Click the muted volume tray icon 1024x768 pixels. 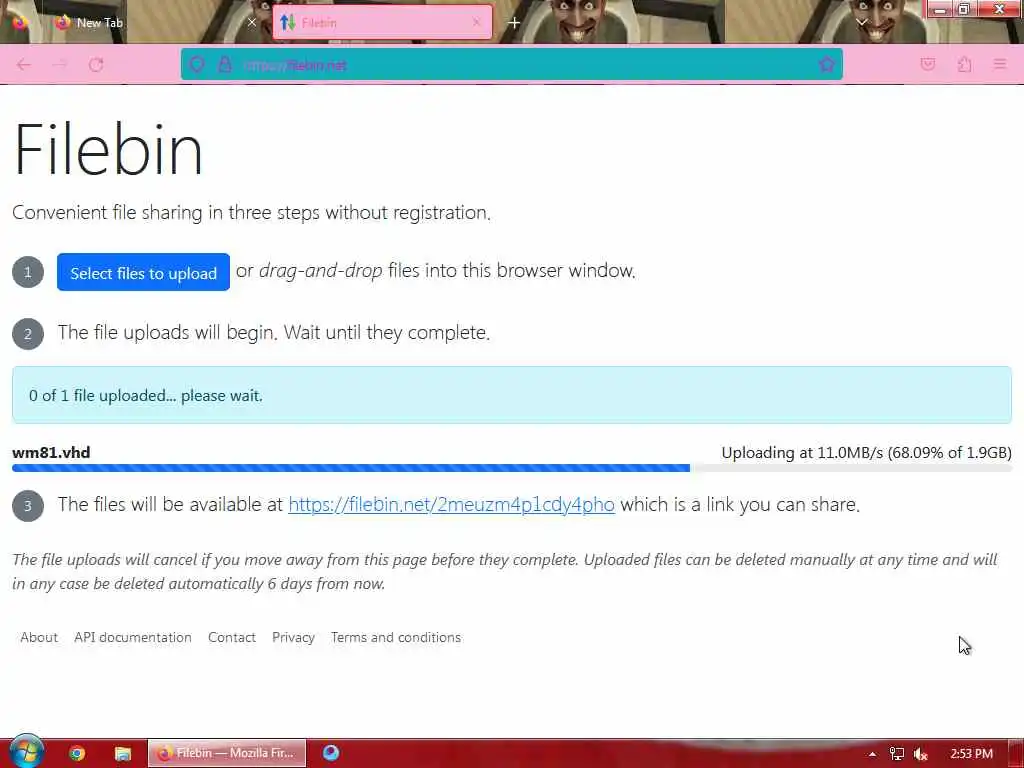[921, 754]
